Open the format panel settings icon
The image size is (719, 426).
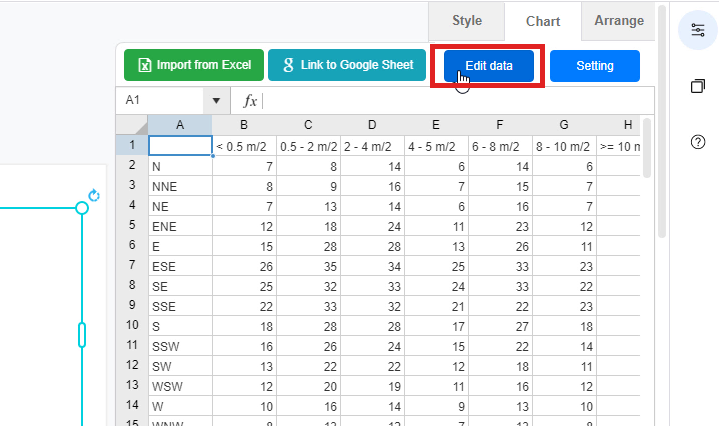[697, 29]
